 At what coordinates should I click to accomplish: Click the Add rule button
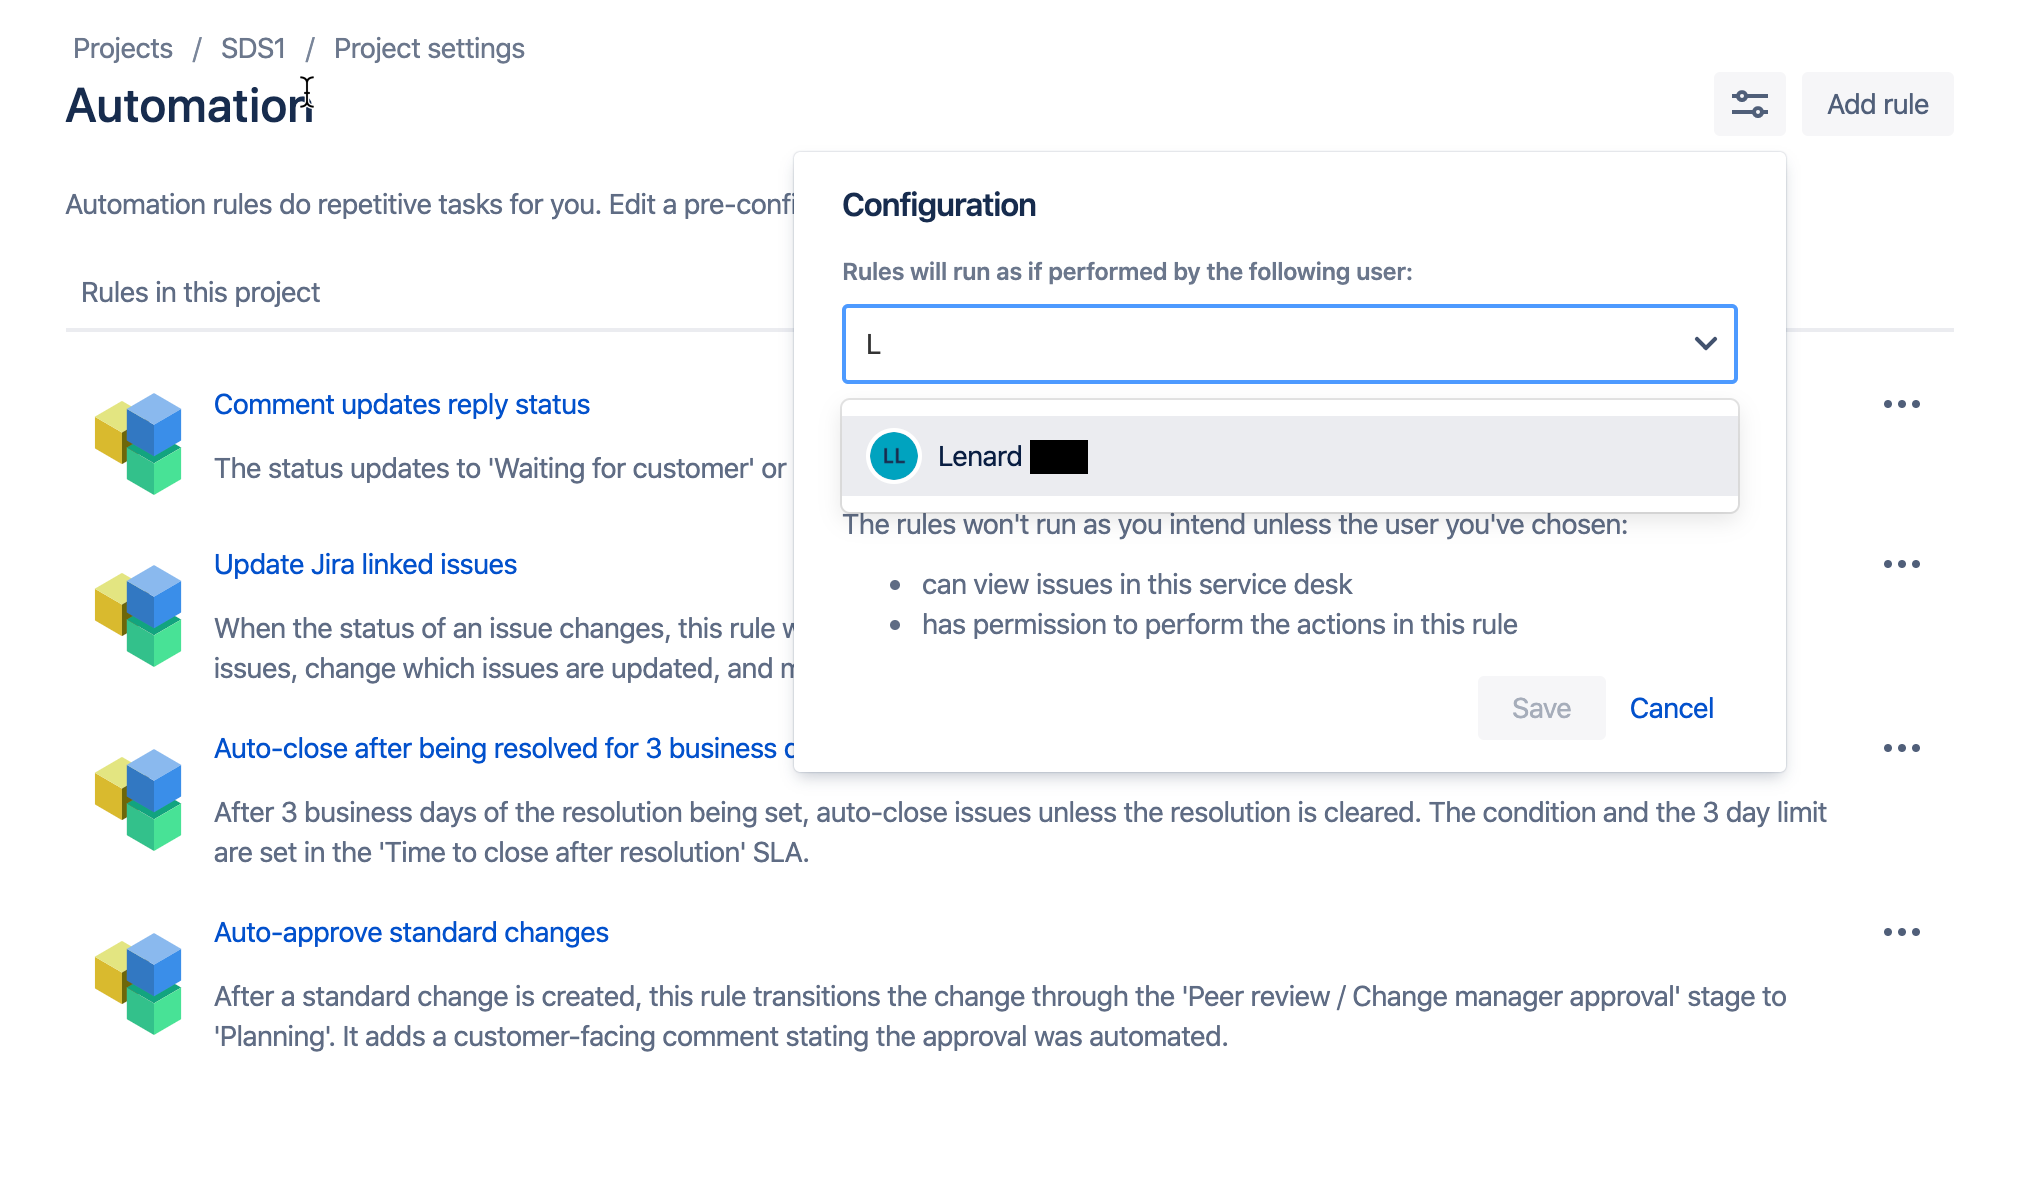pos(1876,104)
